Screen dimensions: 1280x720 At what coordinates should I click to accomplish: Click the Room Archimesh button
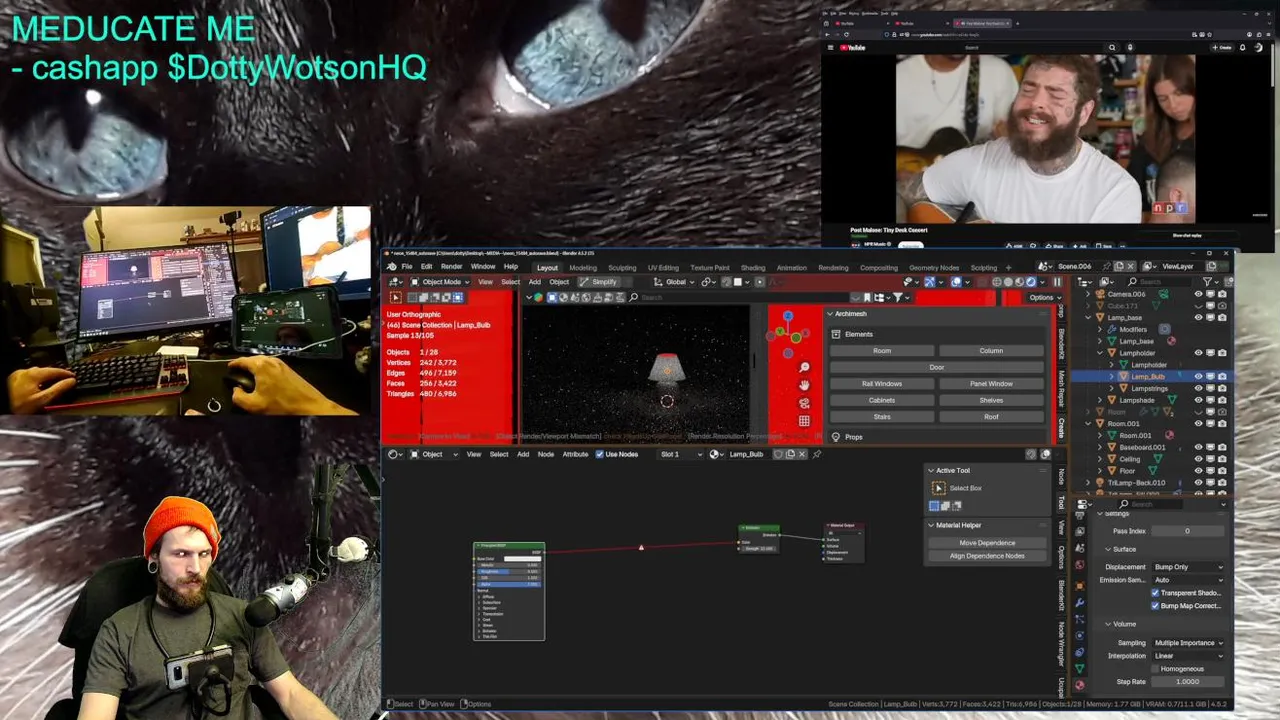pyautogui.click(x=882, y=351)
